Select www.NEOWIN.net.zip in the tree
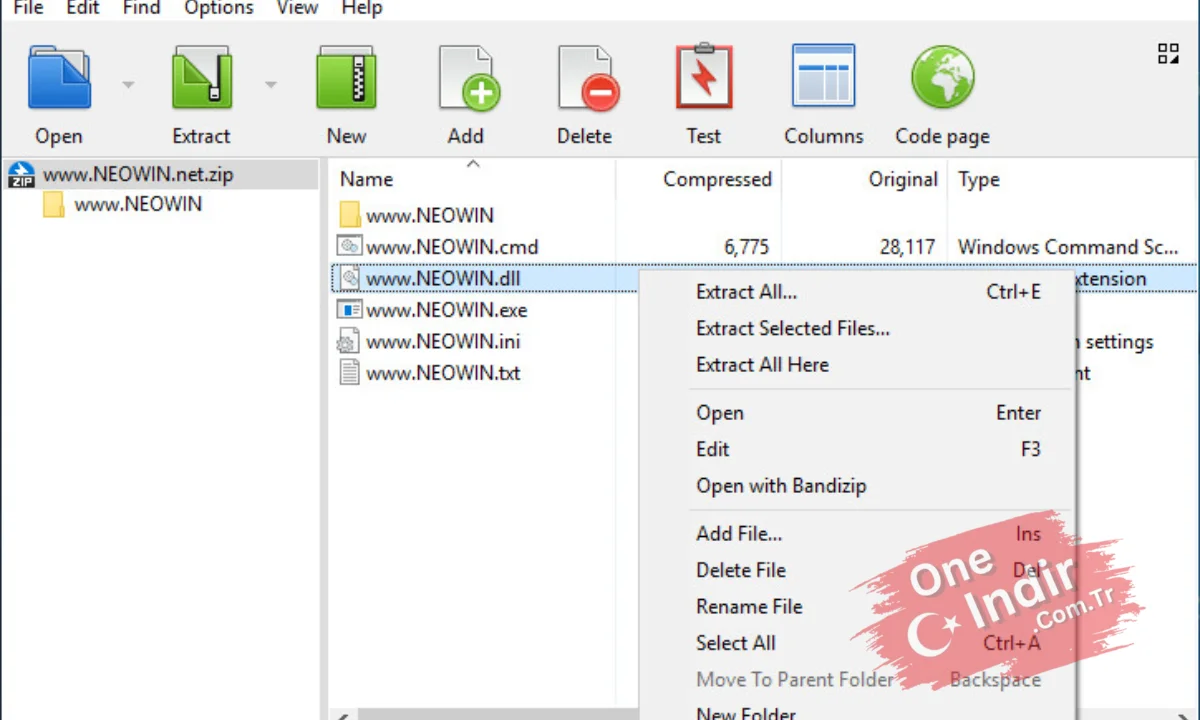Screen dimensions: 1200x720 [x=138, y=174]
